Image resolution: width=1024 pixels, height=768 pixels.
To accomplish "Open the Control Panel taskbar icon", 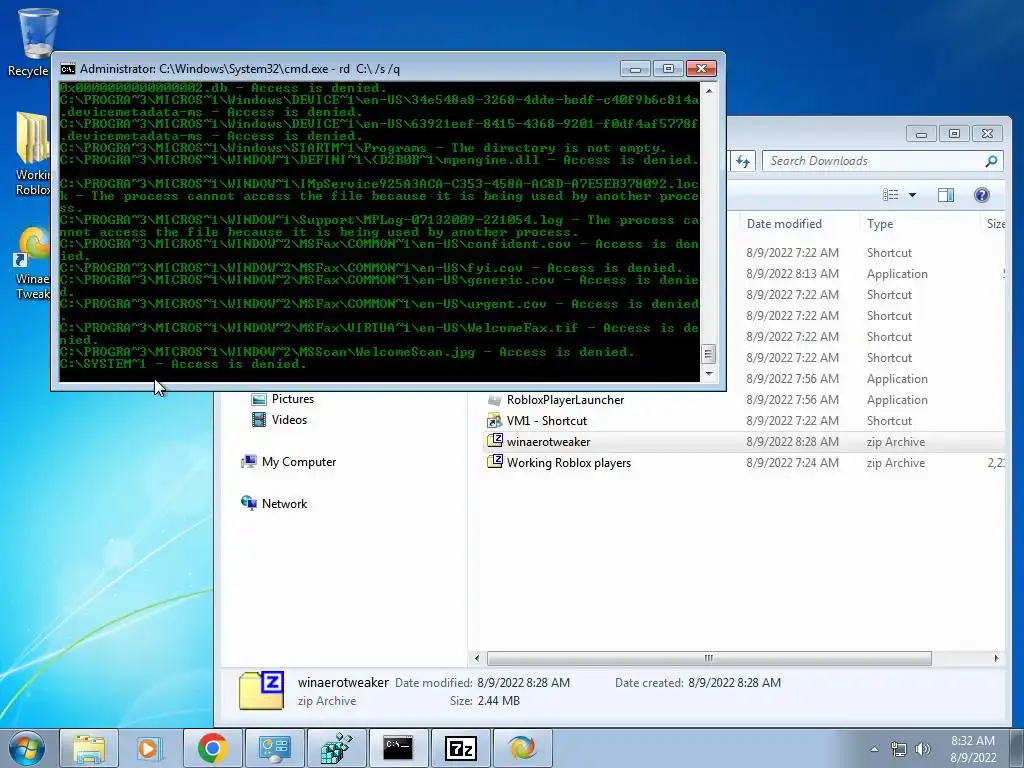I will pos(274,748).
